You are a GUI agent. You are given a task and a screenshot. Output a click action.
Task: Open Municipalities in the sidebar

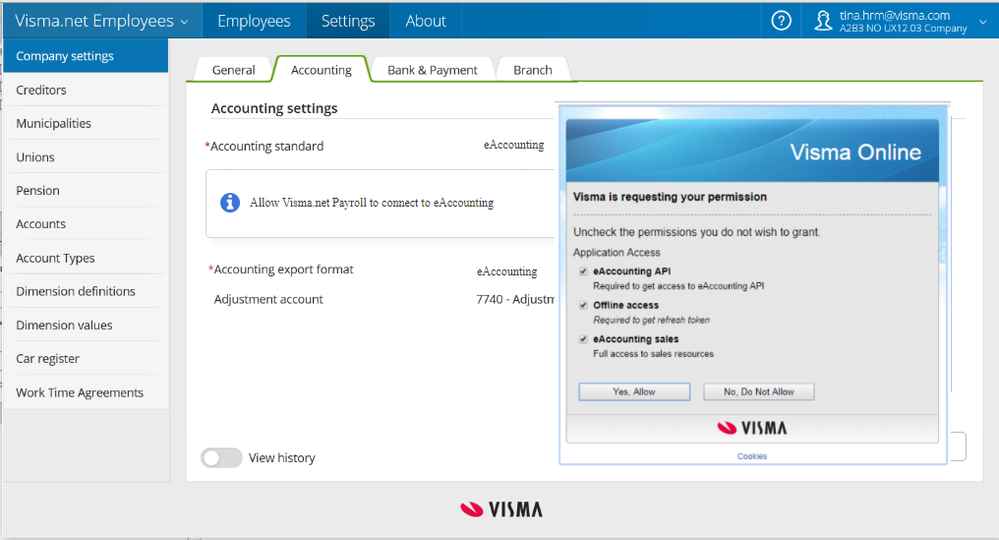point(86,123)
